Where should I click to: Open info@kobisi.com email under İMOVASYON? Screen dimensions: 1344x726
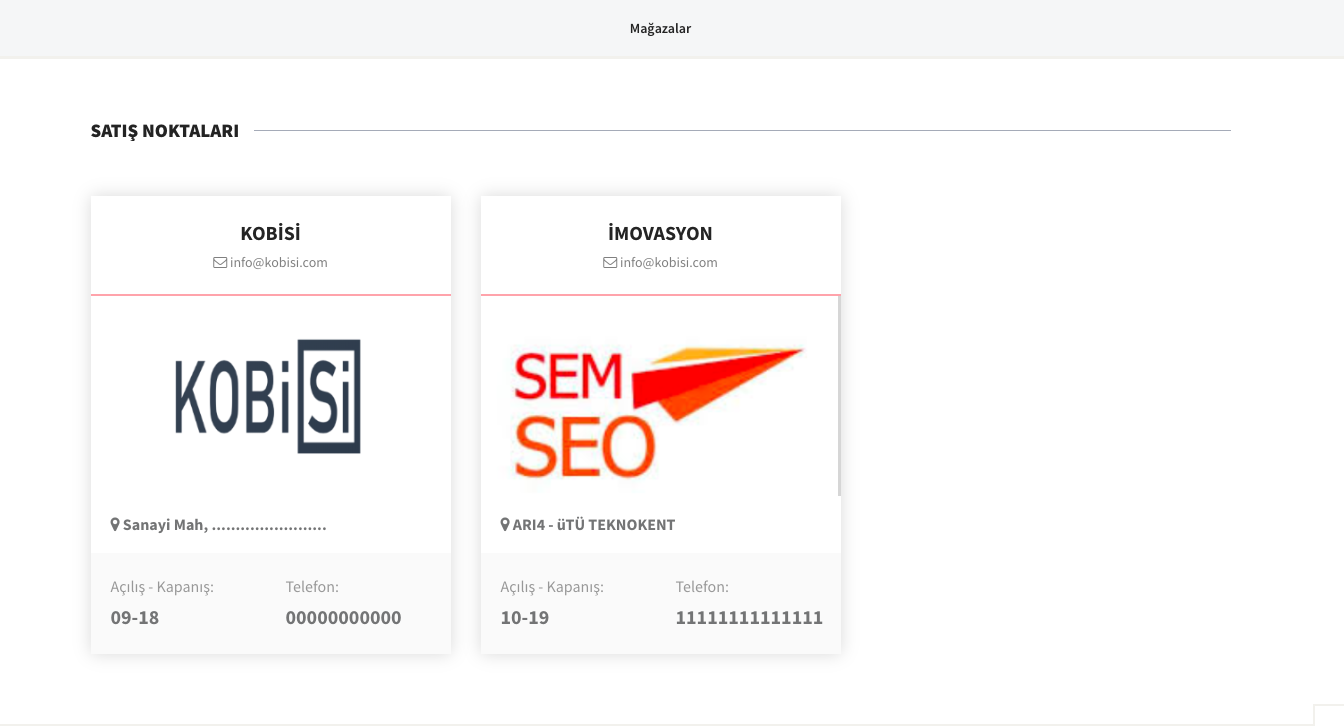point(669,263)
